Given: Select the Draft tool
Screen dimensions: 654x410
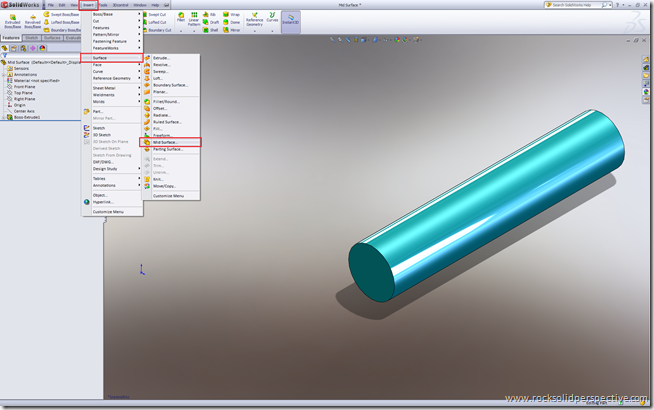Looking at the screenshot, I should [x=211, y=23].
